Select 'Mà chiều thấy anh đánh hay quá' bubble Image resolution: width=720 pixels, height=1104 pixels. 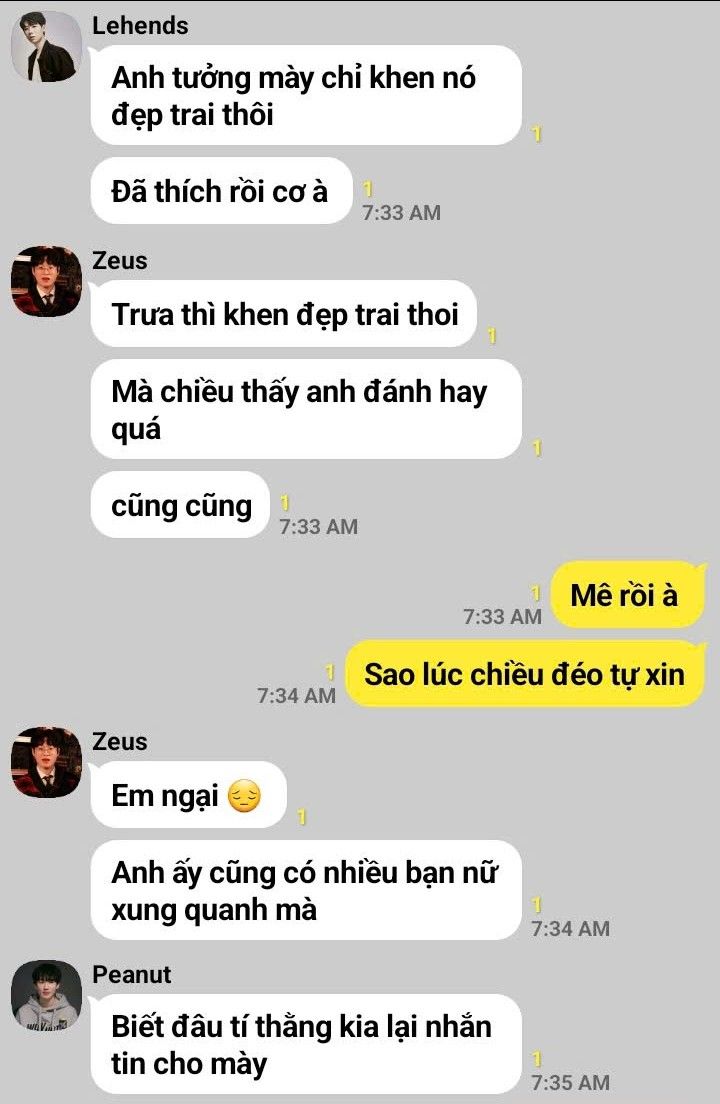306,409
